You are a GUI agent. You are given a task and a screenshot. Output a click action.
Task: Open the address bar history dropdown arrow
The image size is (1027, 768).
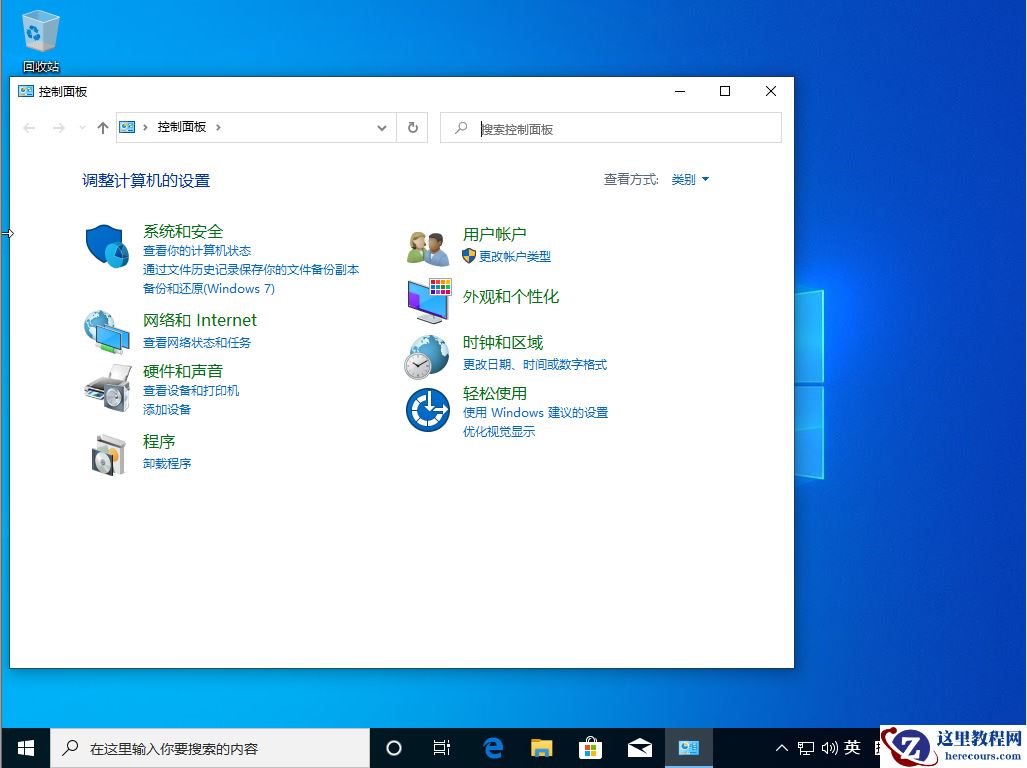pyautogui.click(x=381, y=127)
